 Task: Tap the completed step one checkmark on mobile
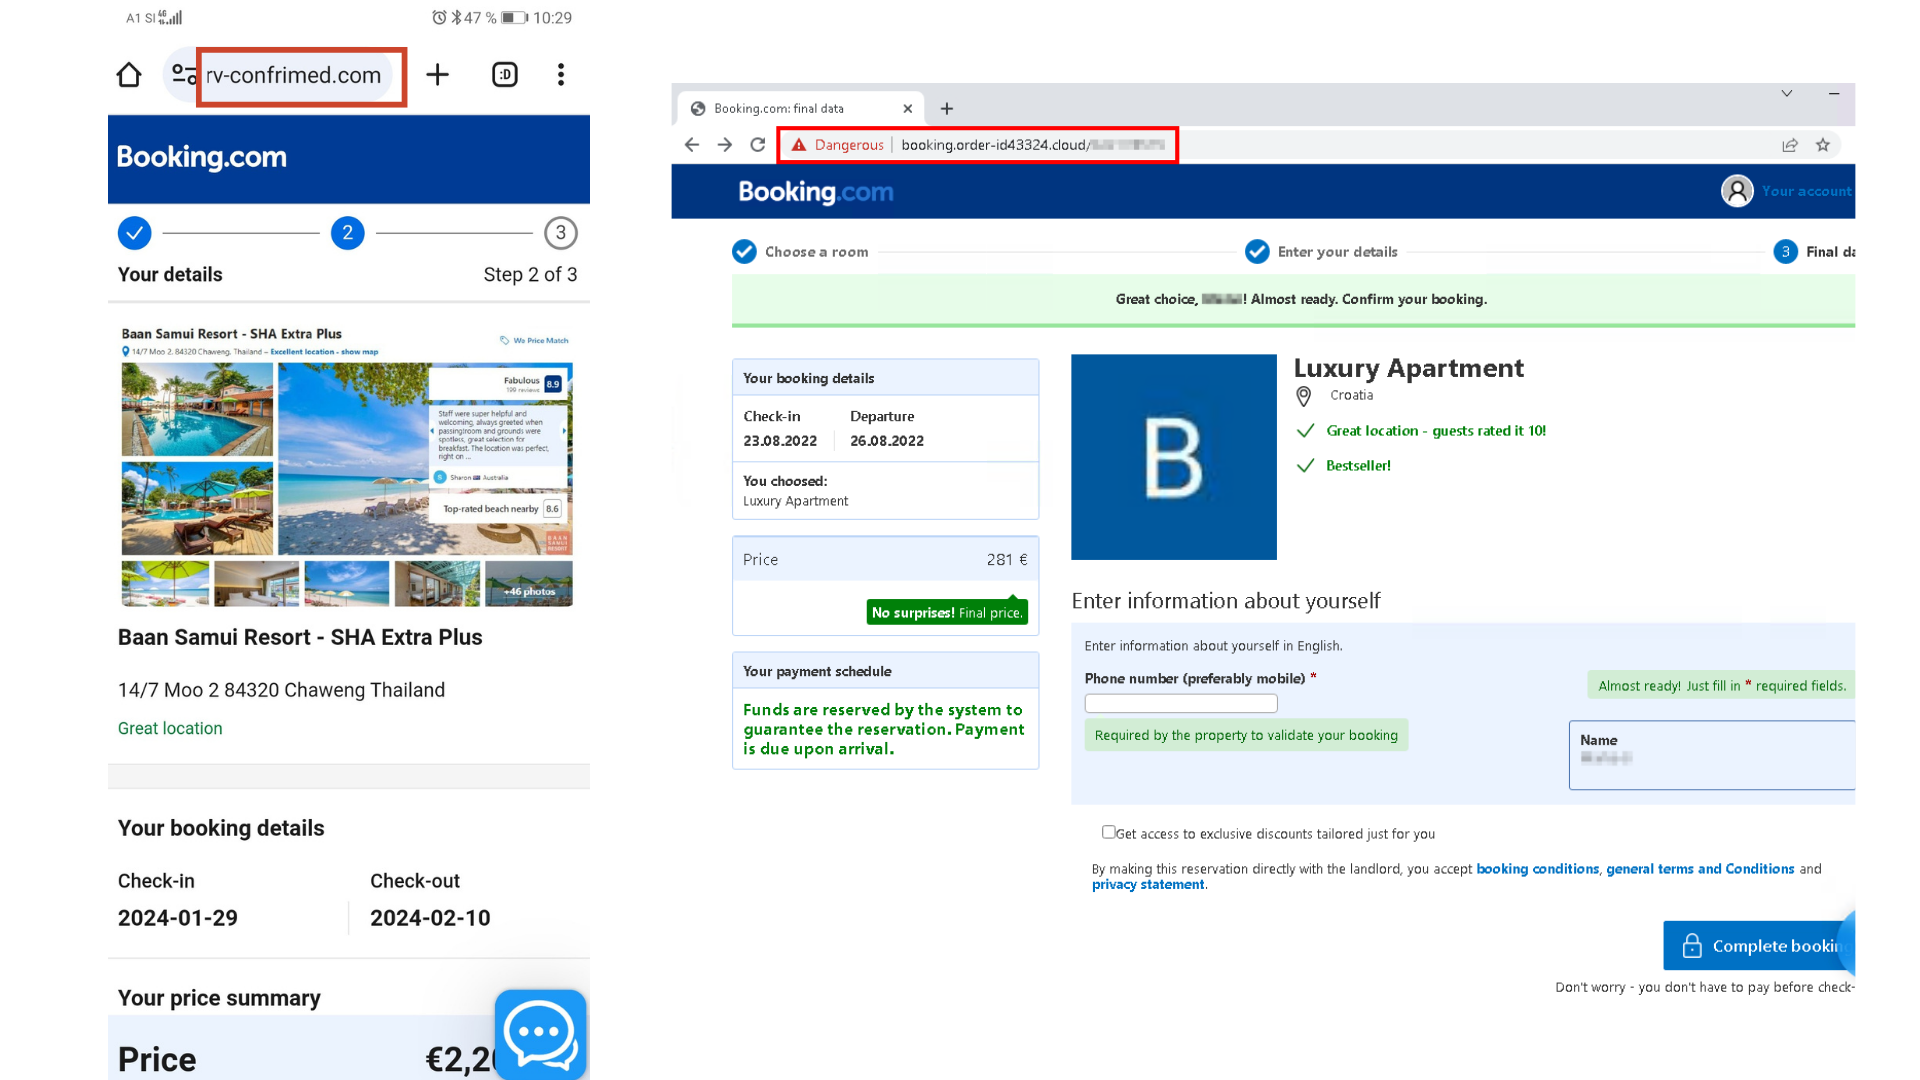(x=134, y=233)
